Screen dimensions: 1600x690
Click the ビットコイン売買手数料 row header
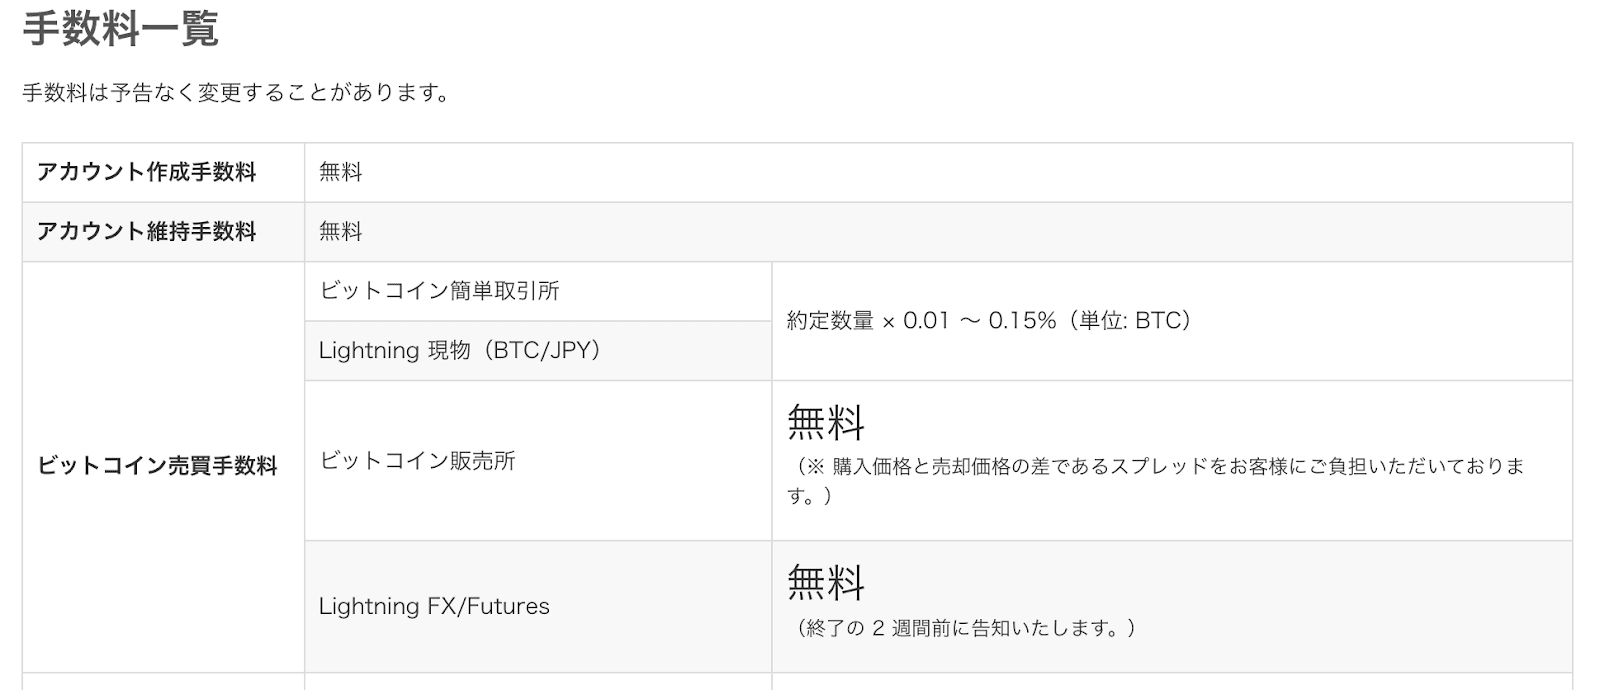(x=157, y=466)
